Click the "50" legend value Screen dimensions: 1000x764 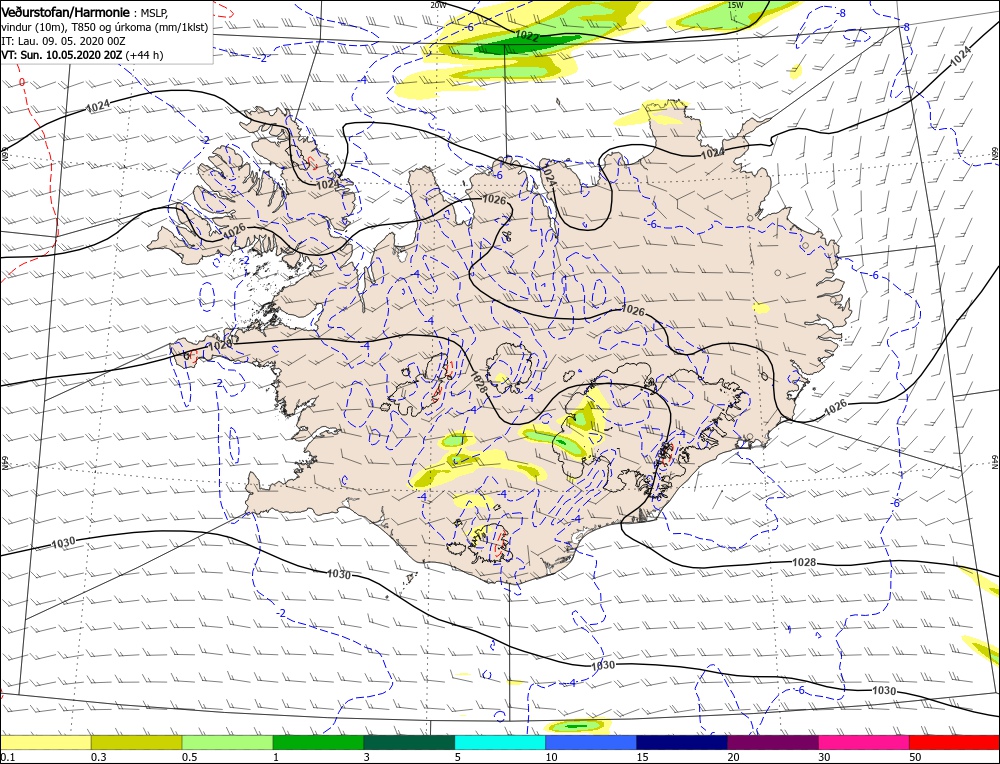(915, 757)
